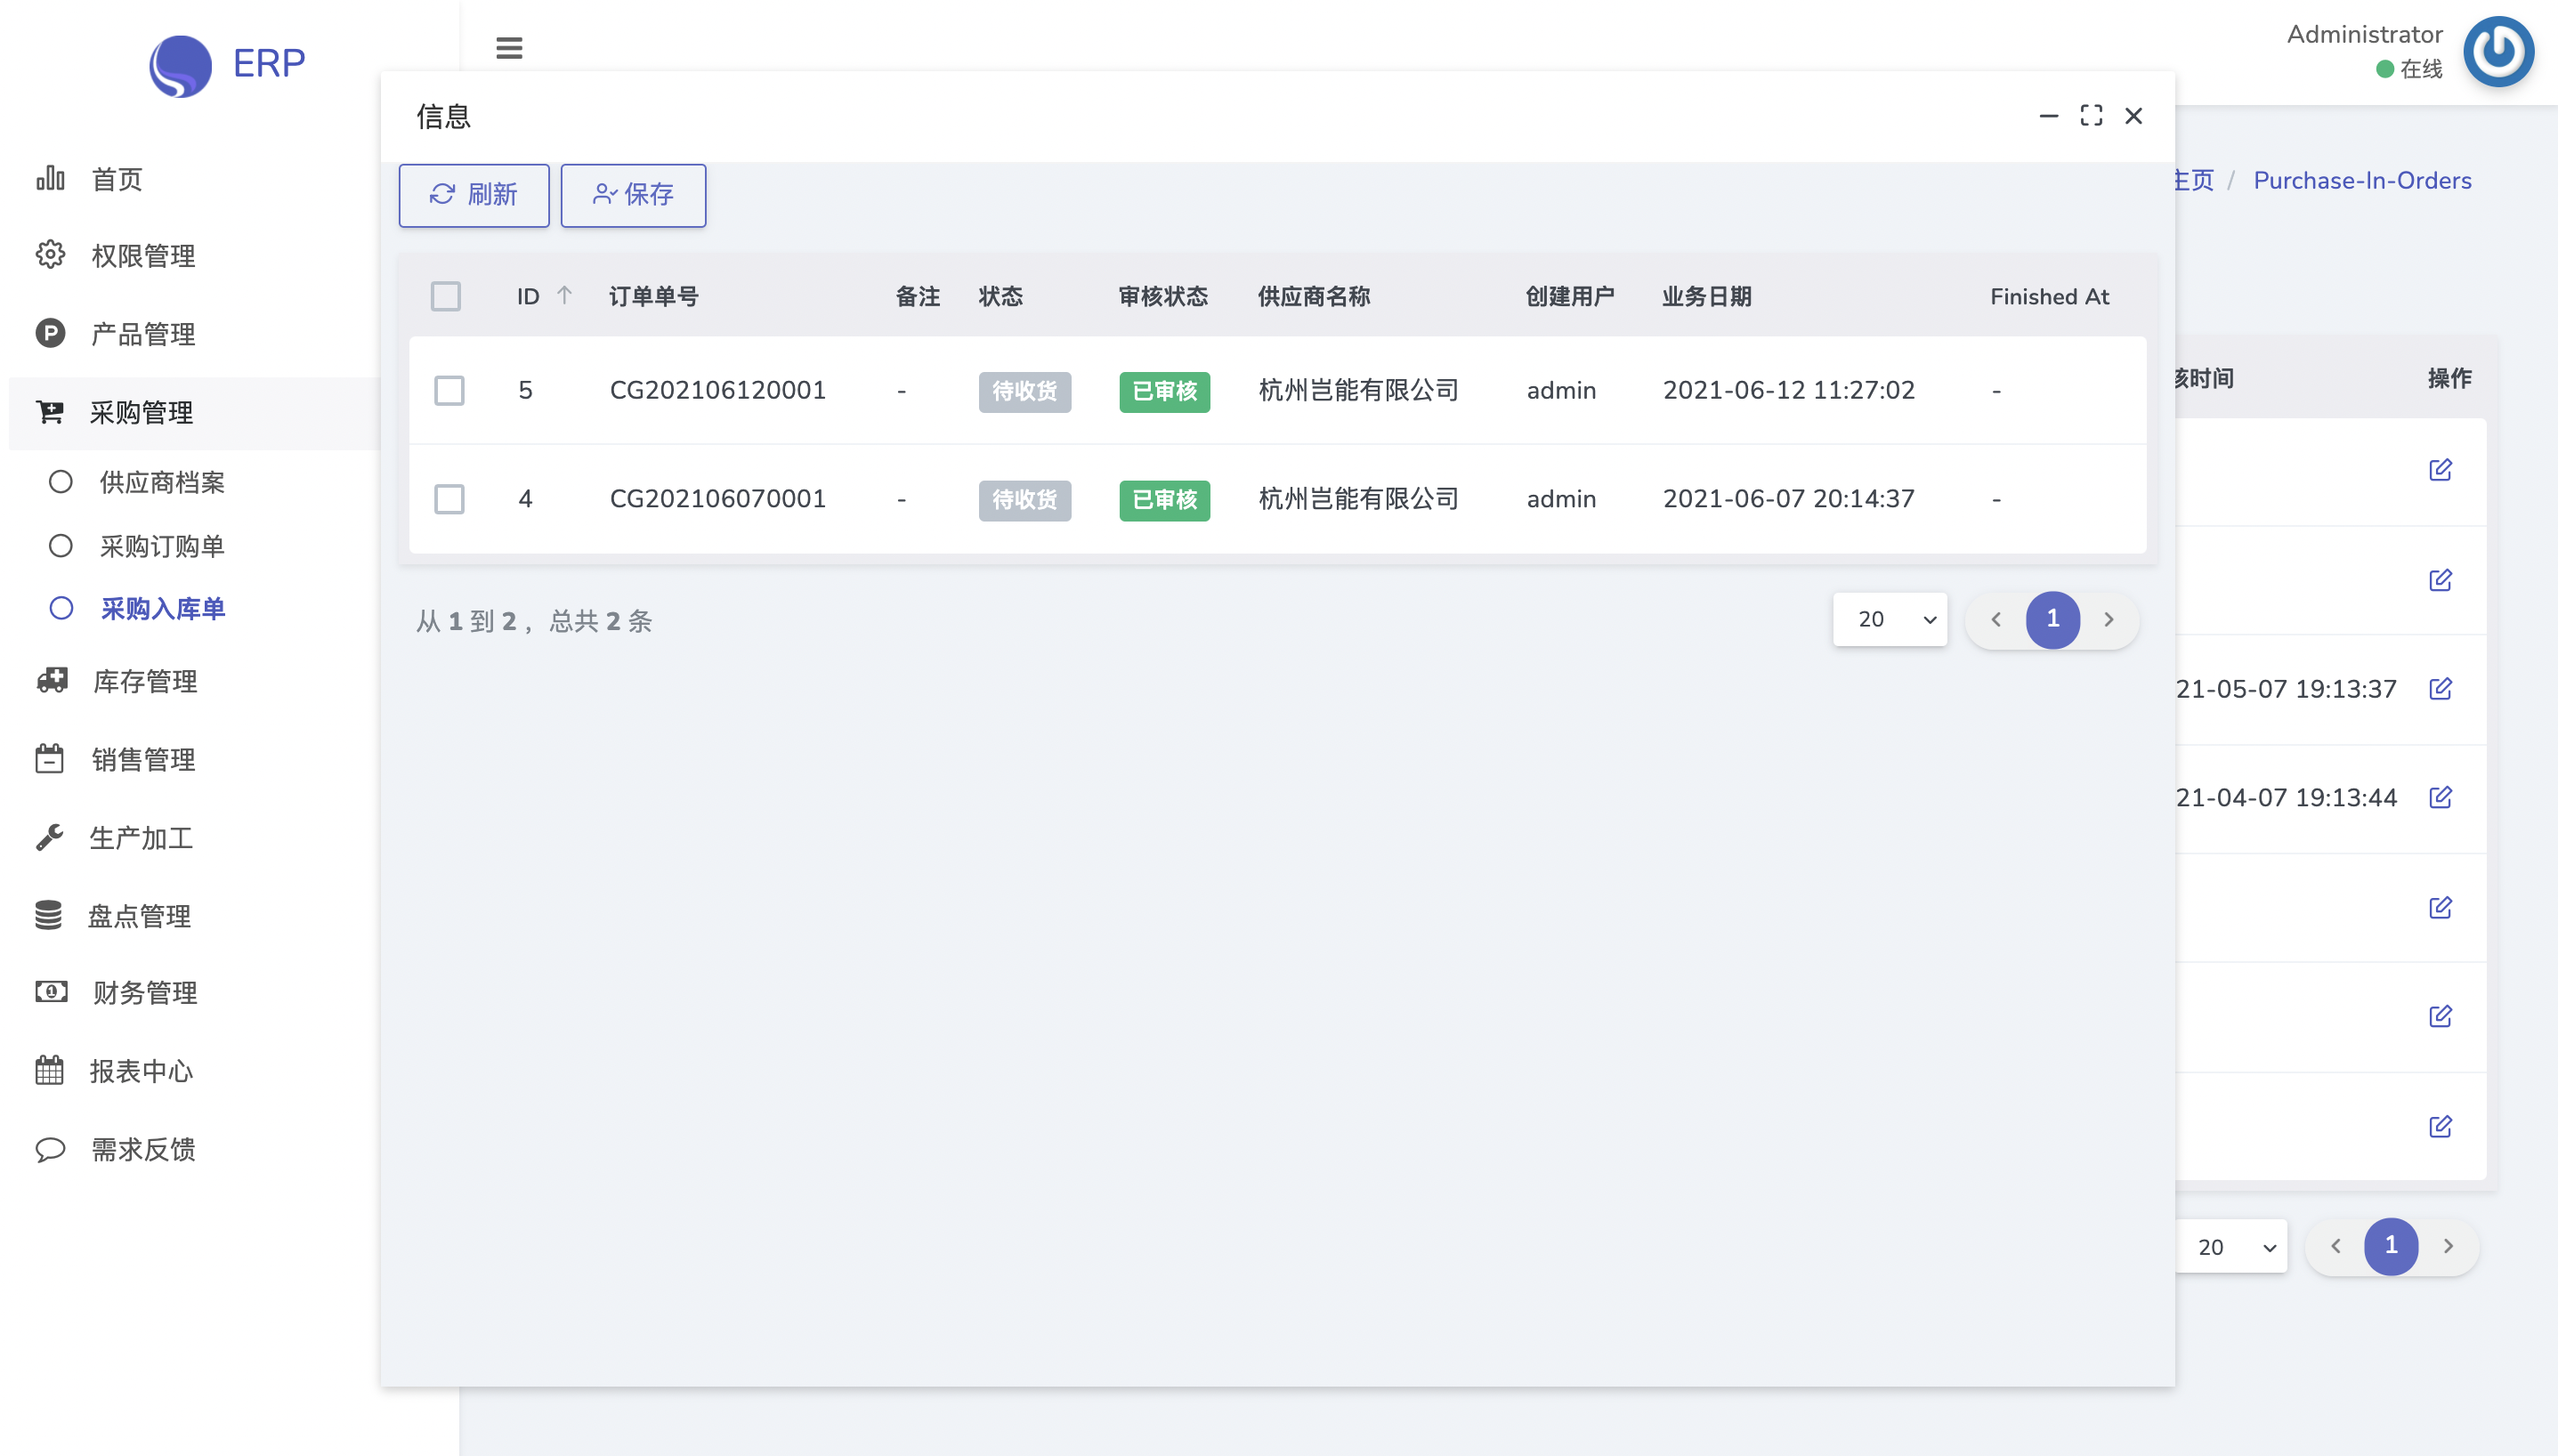
Task: Click edit icon beside 21-05-07 19:13:37 row
Action: tap(2440, 689)
